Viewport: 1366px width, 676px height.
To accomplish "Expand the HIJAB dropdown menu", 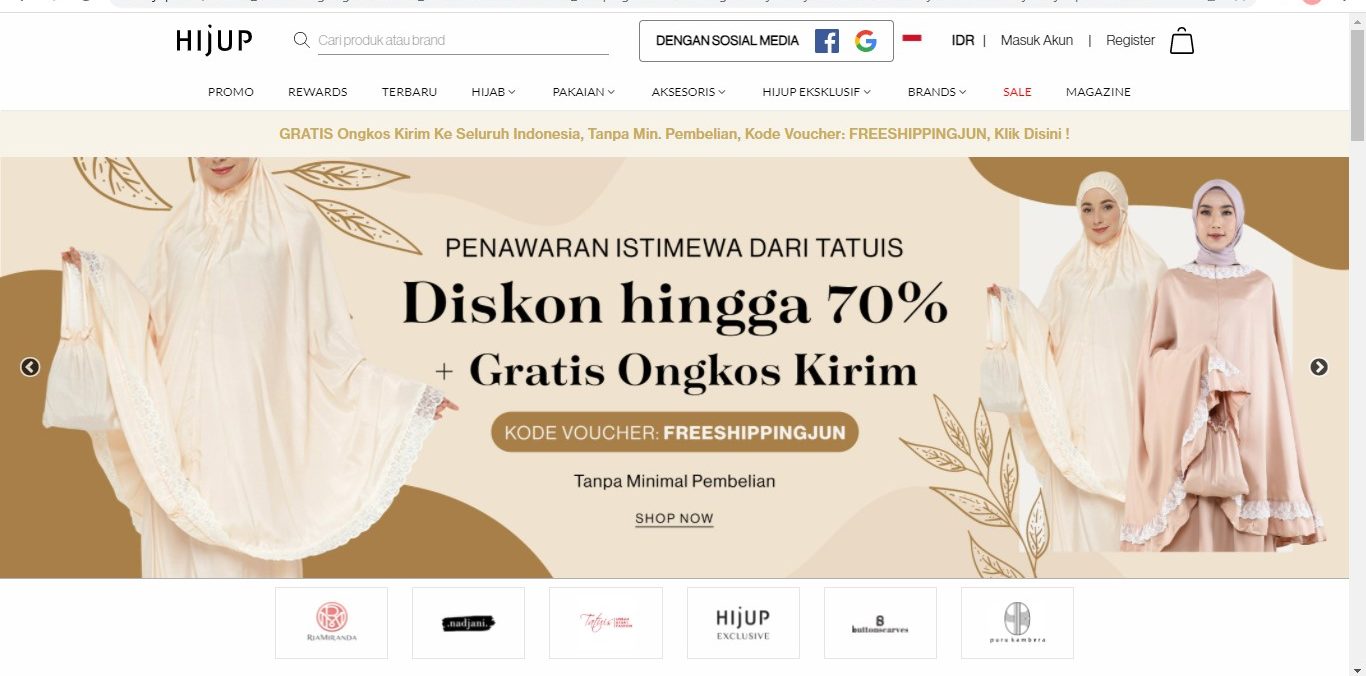I will (493, 92).
